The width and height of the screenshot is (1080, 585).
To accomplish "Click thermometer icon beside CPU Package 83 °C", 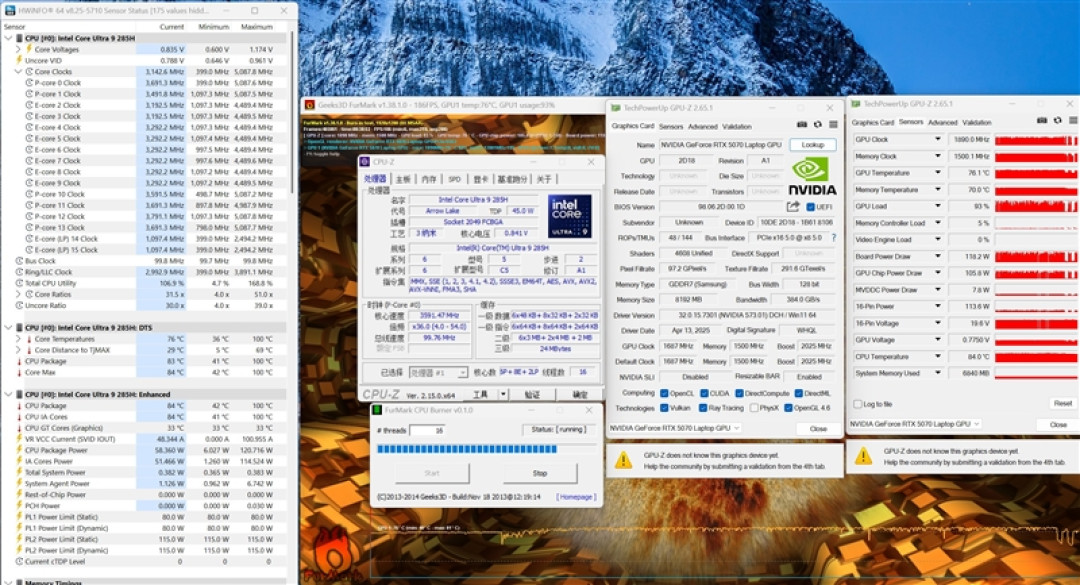I will click(x=19, y=361).
